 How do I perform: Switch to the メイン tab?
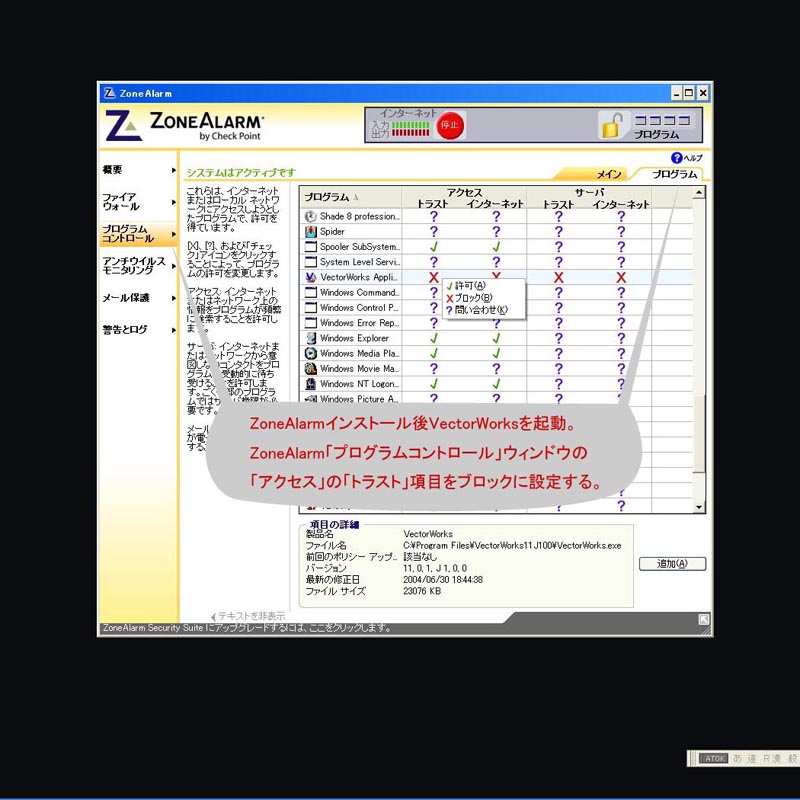[609, 174]
